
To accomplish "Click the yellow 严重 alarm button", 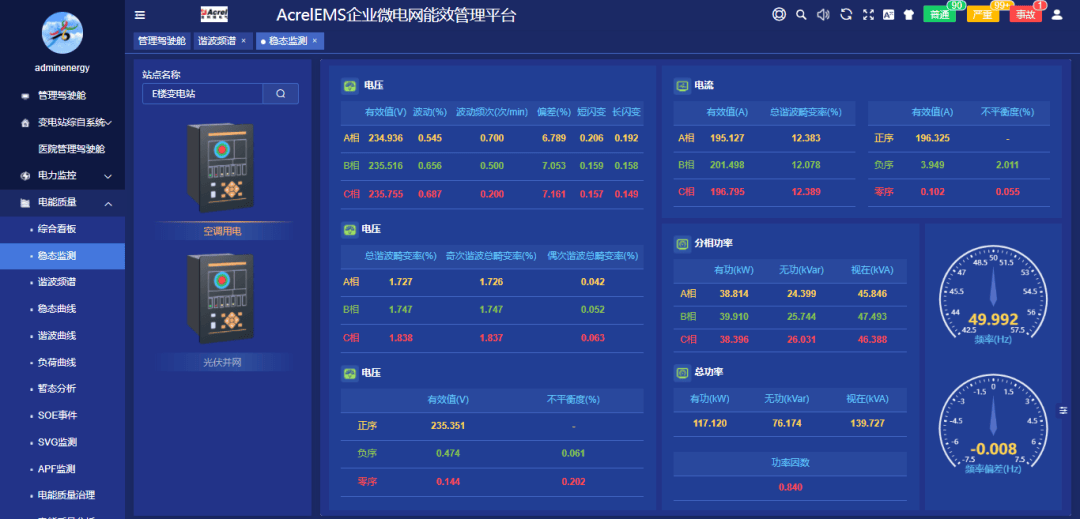I will tap(983, 14).
